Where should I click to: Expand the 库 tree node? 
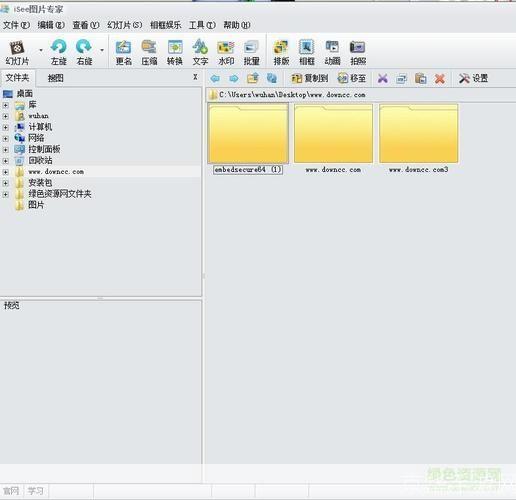(x=5, y=105)
